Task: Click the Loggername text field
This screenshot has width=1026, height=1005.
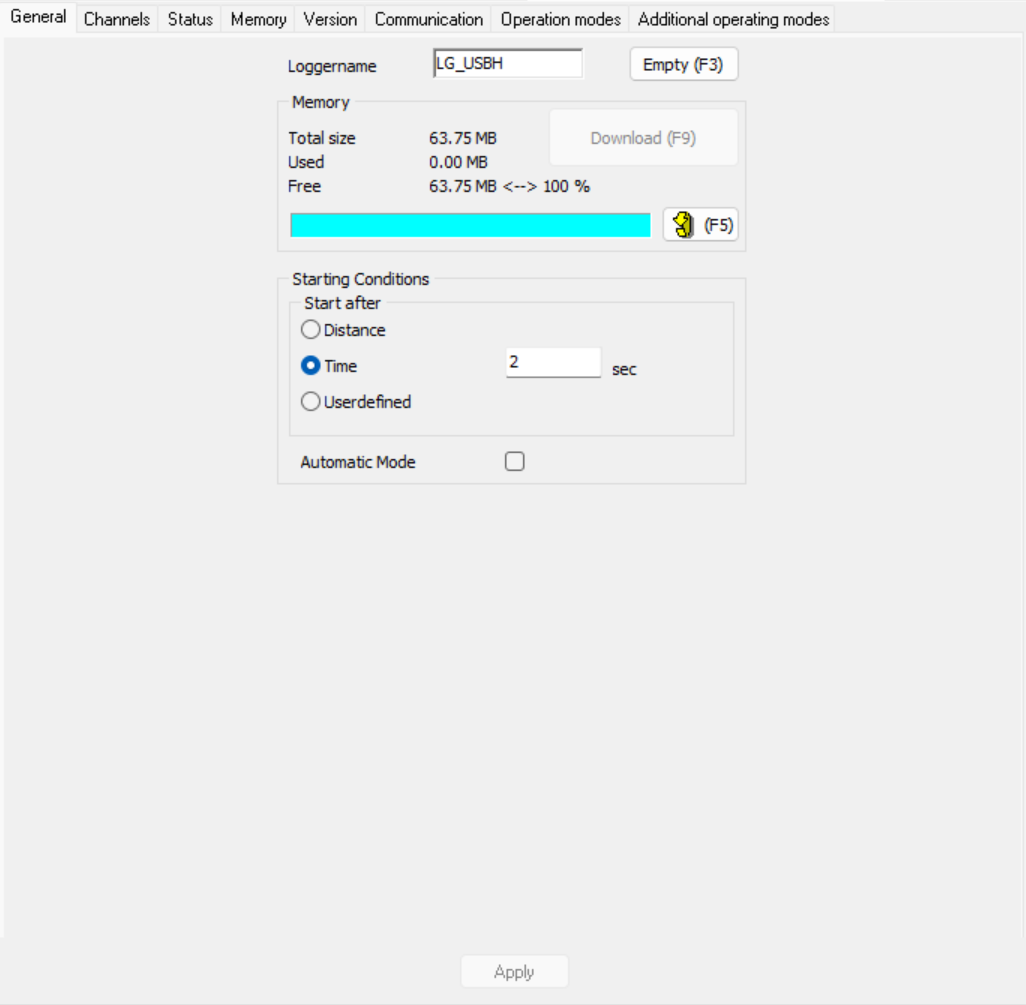Action: tap(508, 64)
